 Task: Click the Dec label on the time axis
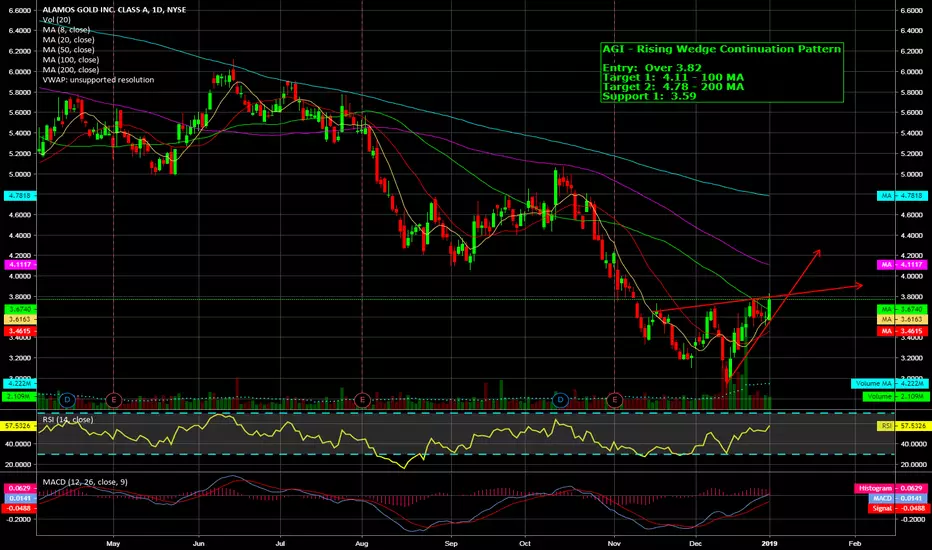[695, 543]
